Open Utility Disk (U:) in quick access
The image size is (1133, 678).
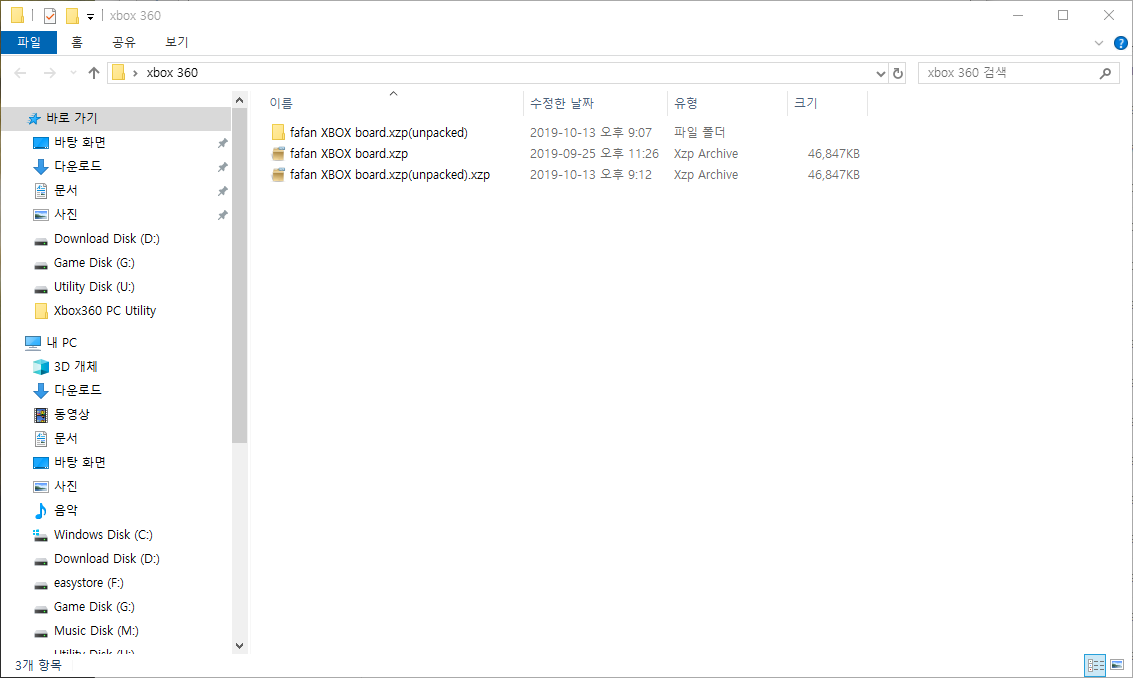pyautogui.click(x=94, y=286)
